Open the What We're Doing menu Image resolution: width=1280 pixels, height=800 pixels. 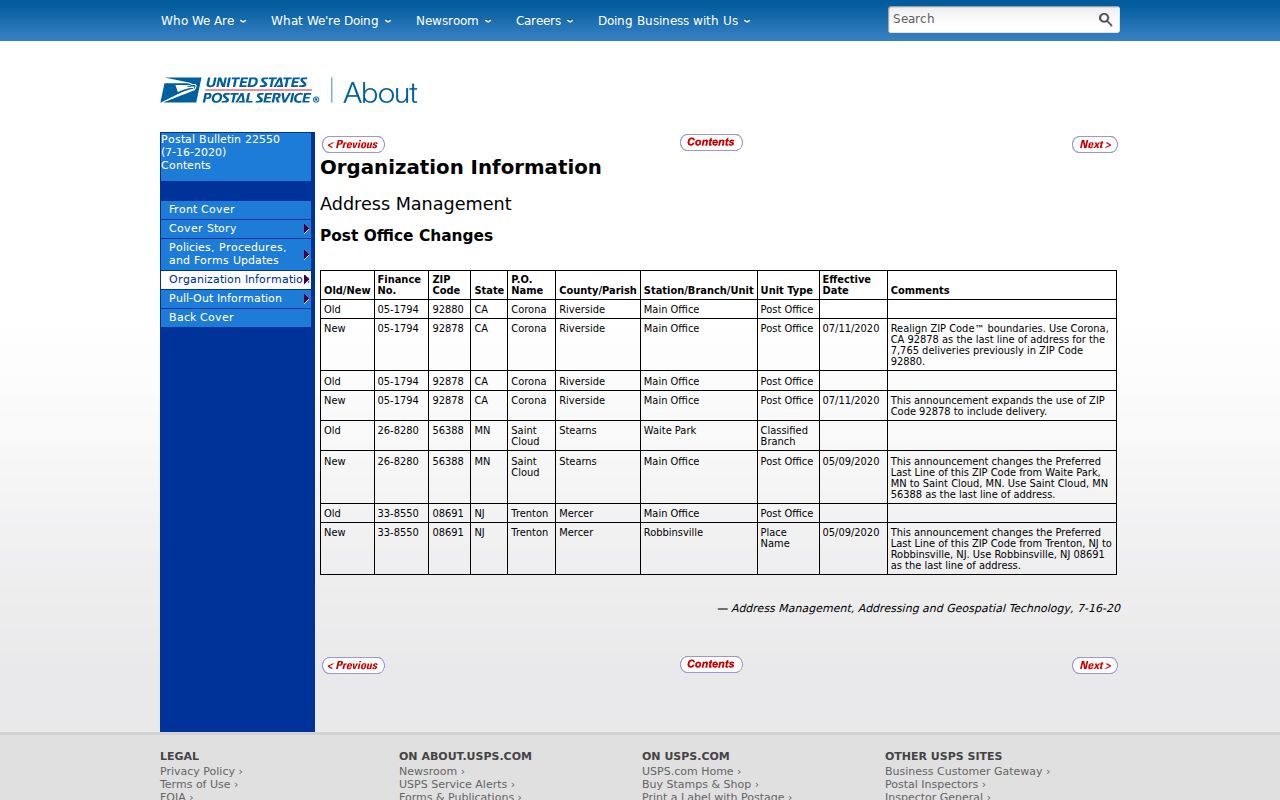331,20
